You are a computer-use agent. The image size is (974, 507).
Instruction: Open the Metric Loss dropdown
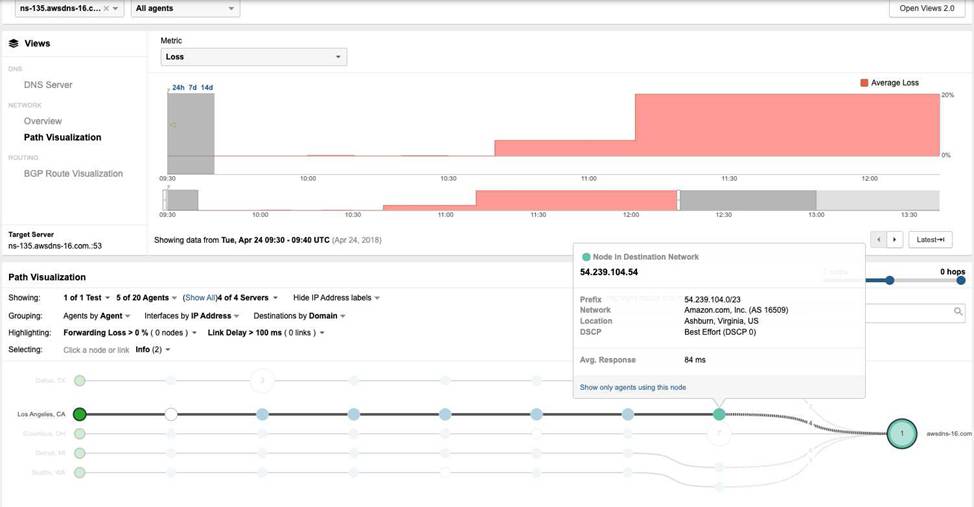pos(254,57)
